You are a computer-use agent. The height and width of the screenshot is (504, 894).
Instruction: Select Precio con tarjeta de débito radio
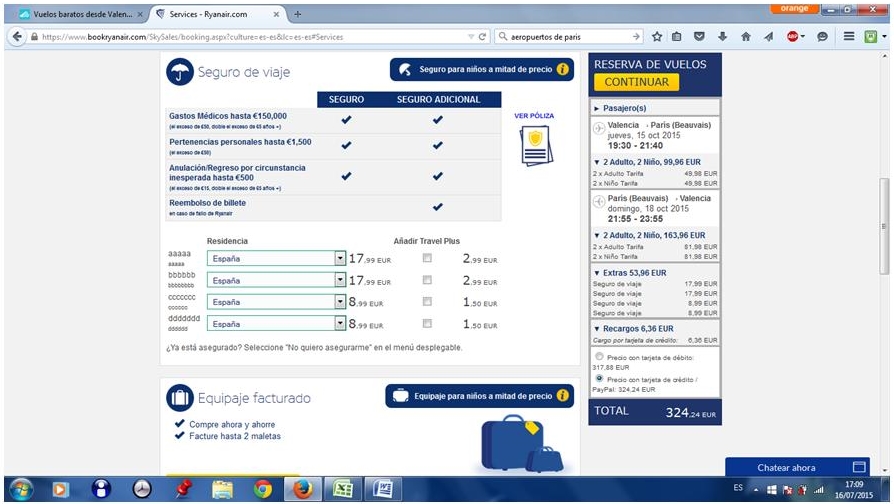coord(599,356)
